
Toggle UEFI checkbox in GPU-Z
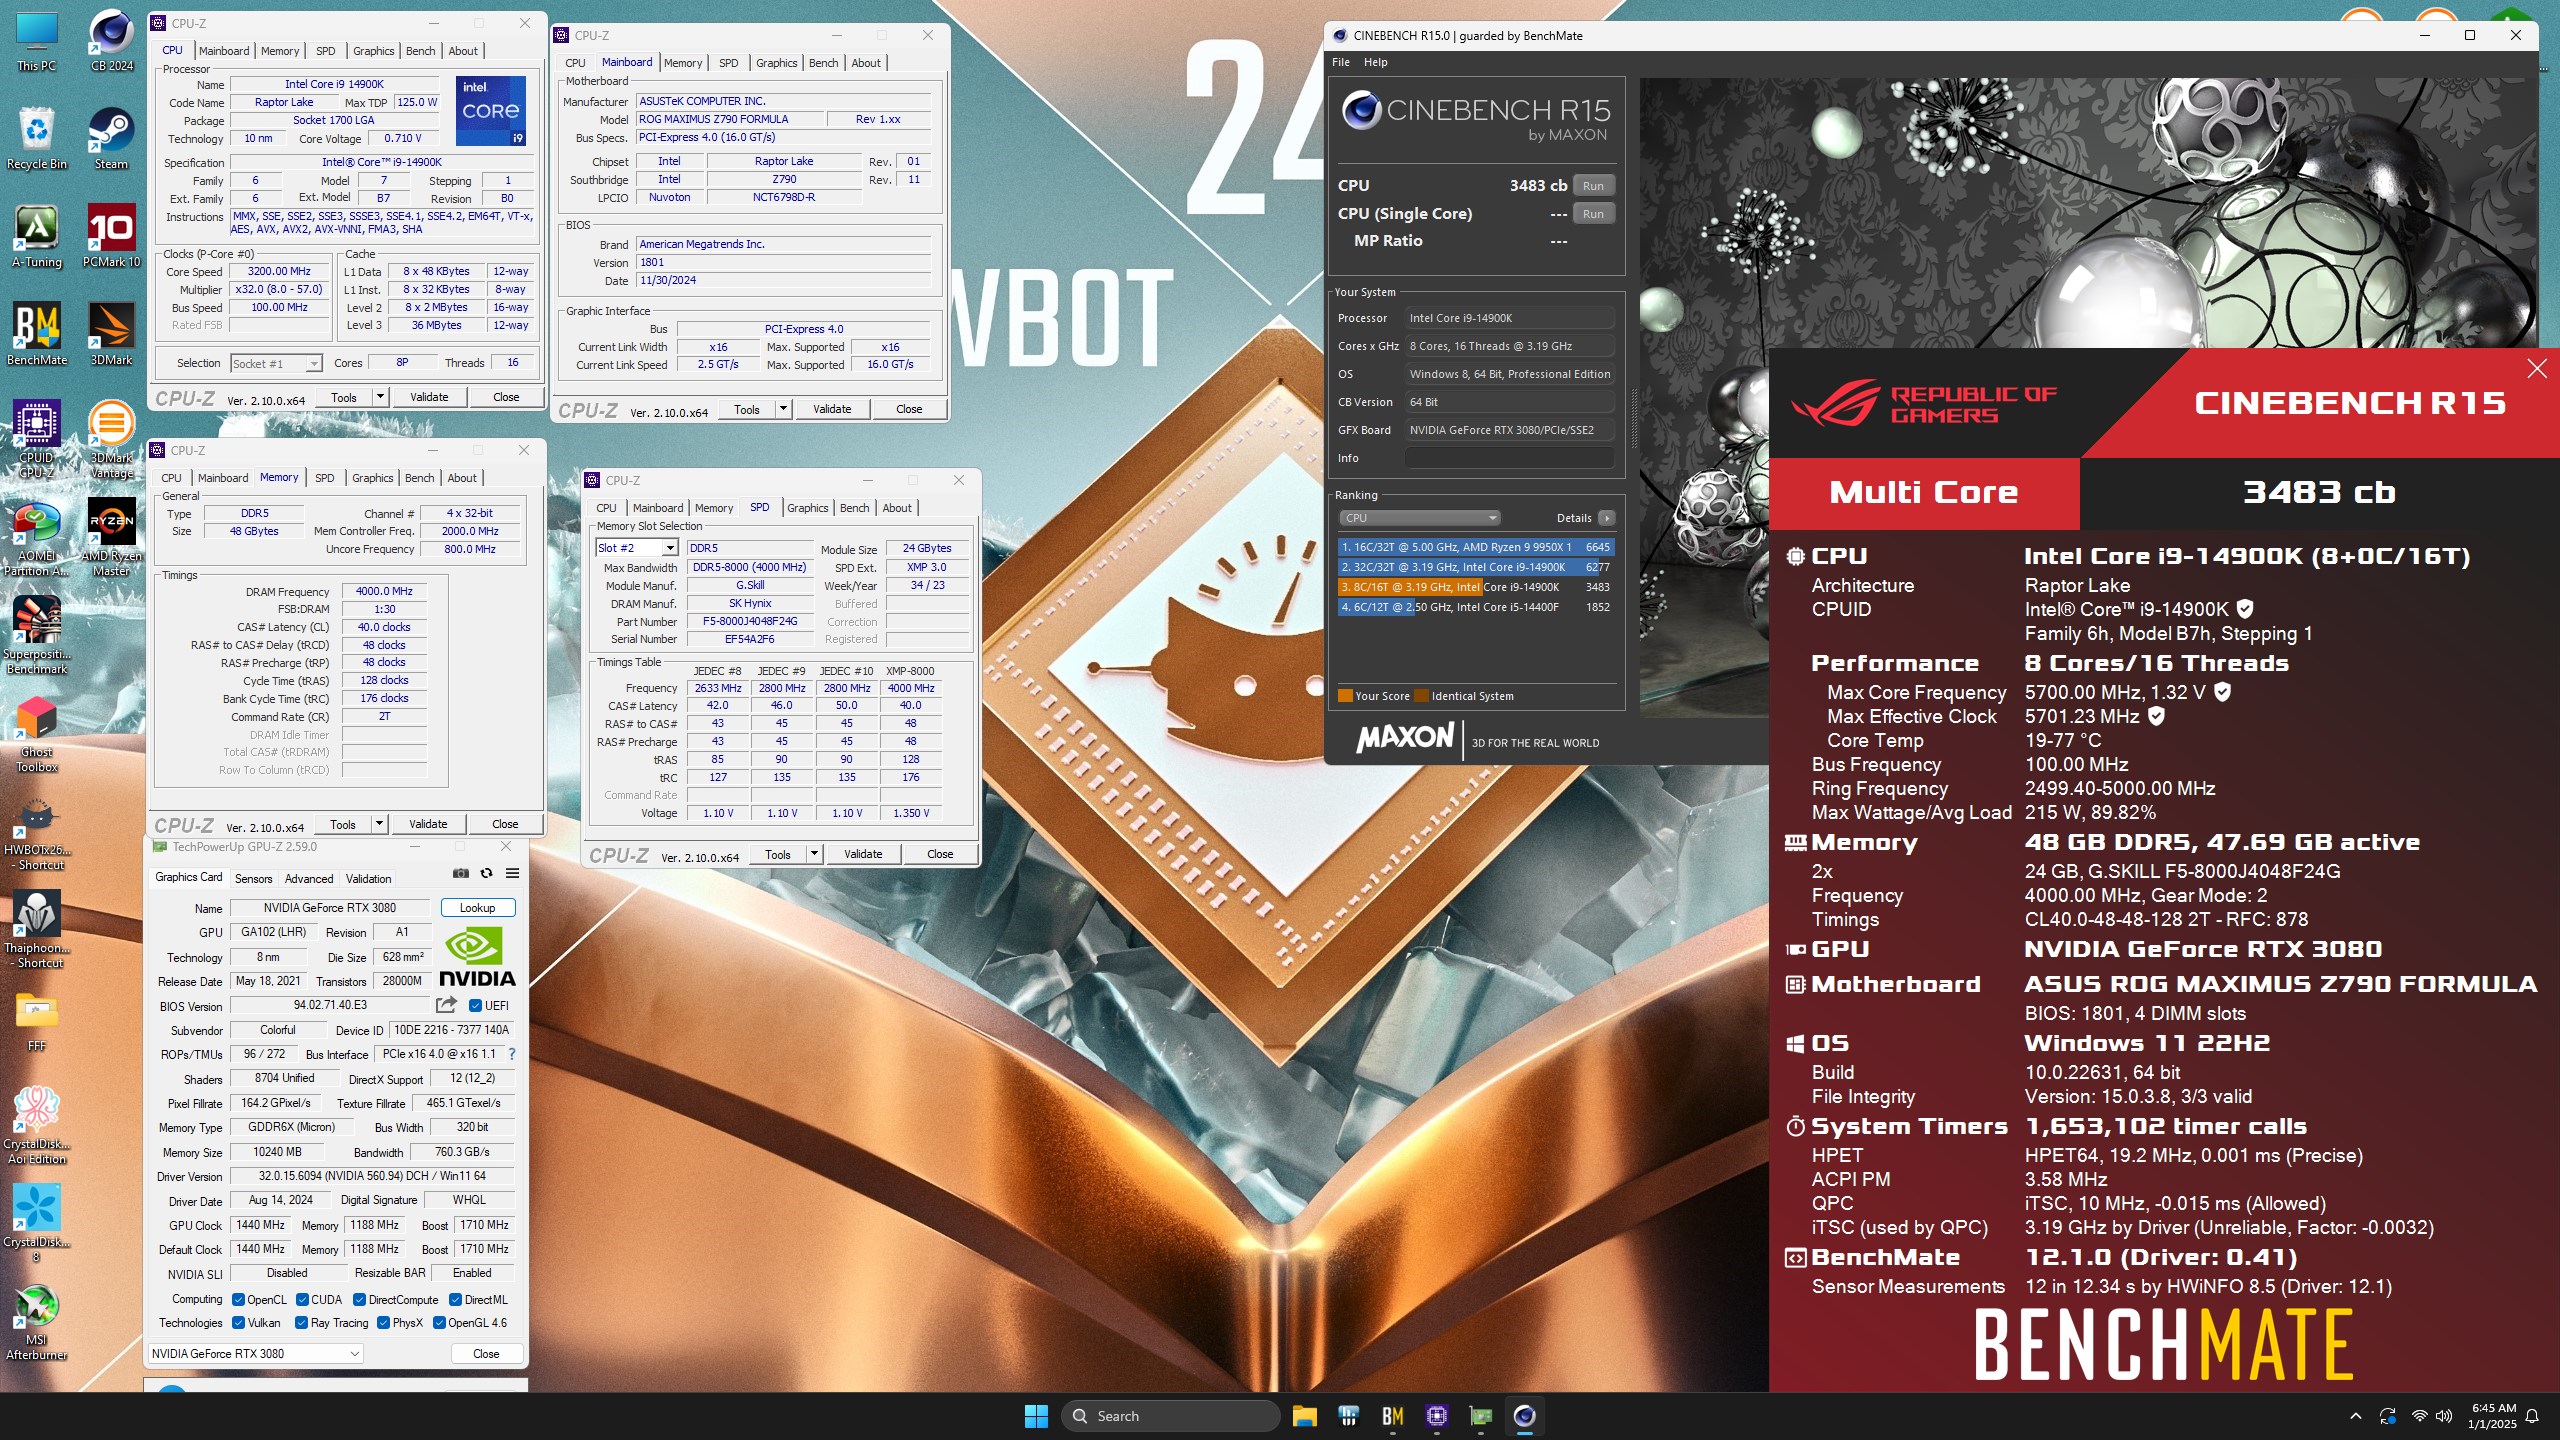tap(475, 1006)
